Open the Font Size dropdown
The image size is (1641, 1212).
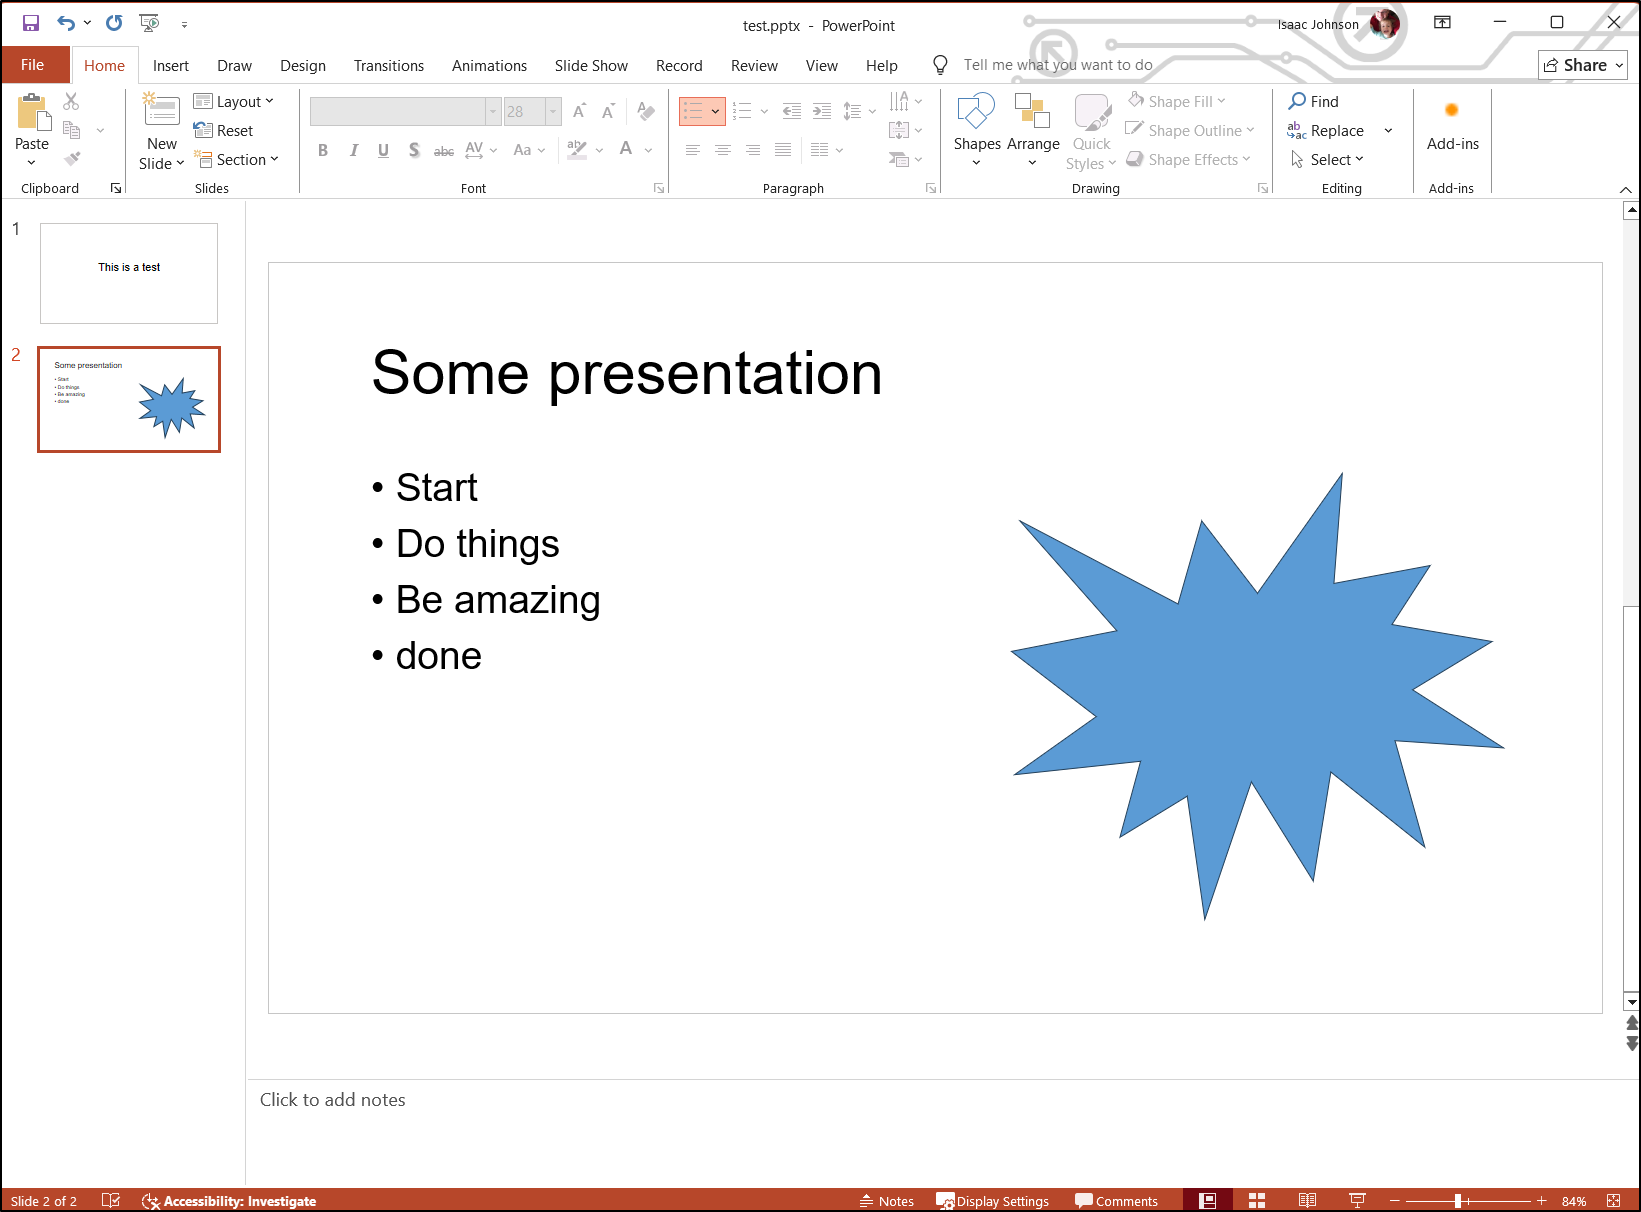(x=553, y=111)
